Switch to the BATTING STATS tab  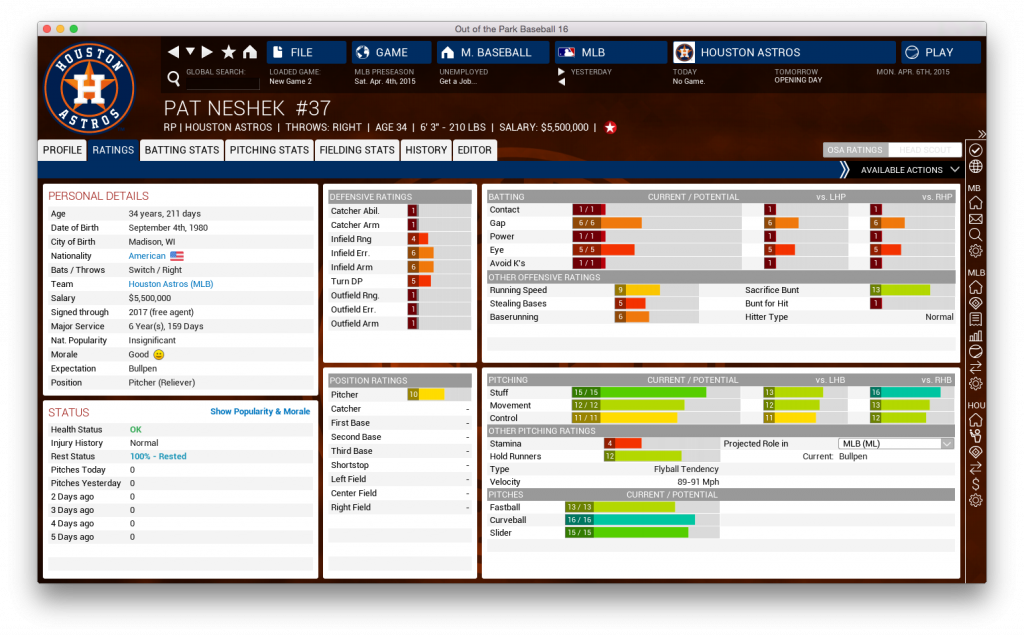click(x=182, y=150)
